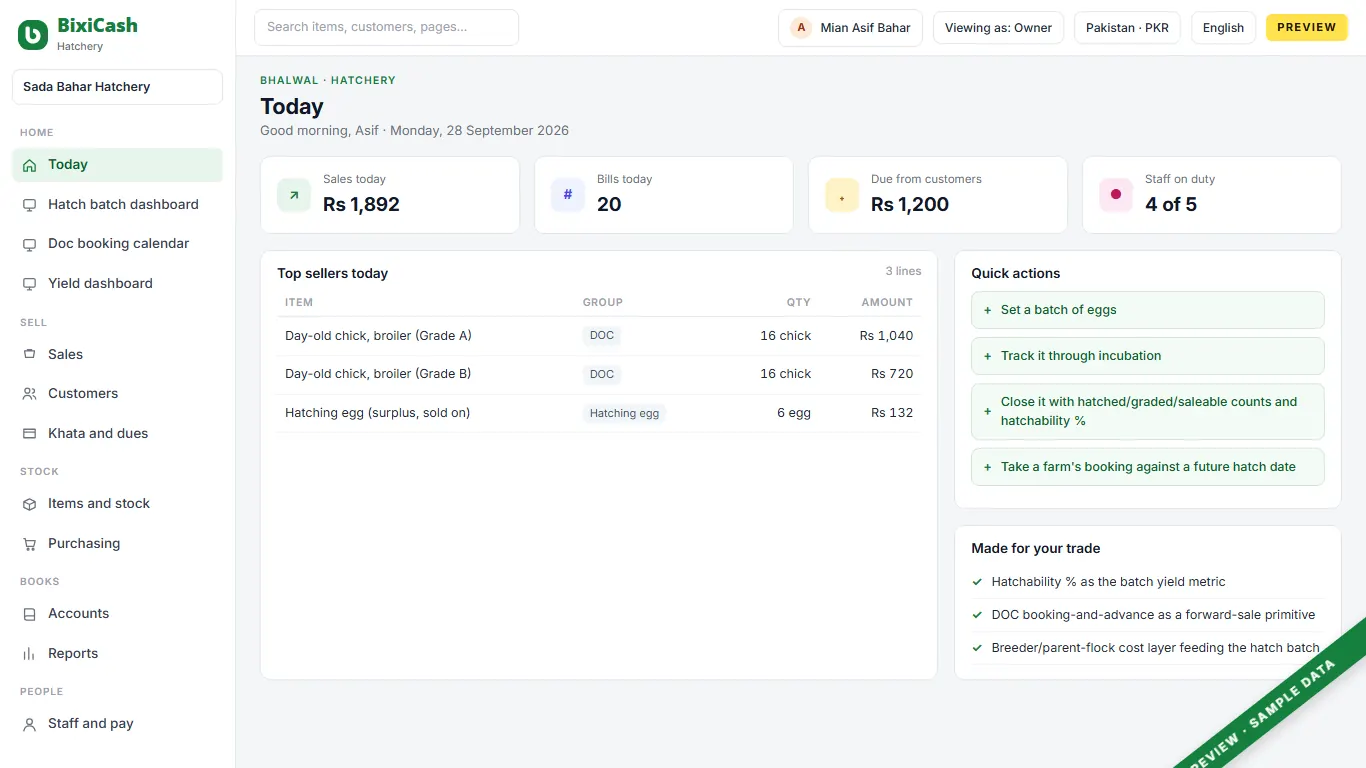Click the Track it through incubation action

(x=1148, y=356)
